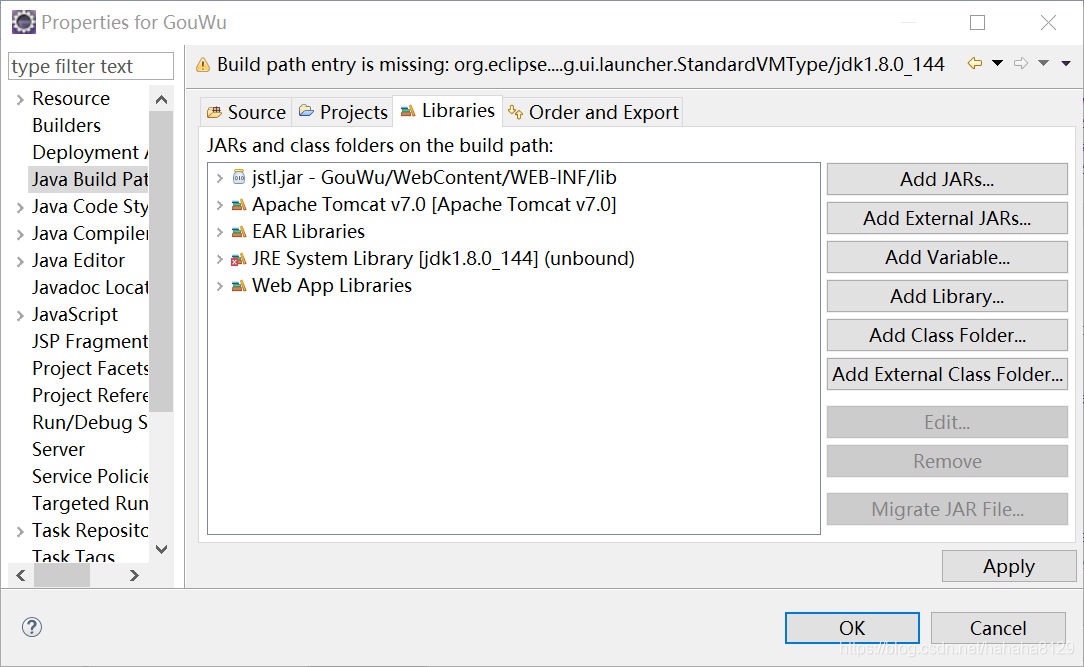Click the sidebar horizontal scroll left arrow
1084x667 pixels.
[21, 575]
